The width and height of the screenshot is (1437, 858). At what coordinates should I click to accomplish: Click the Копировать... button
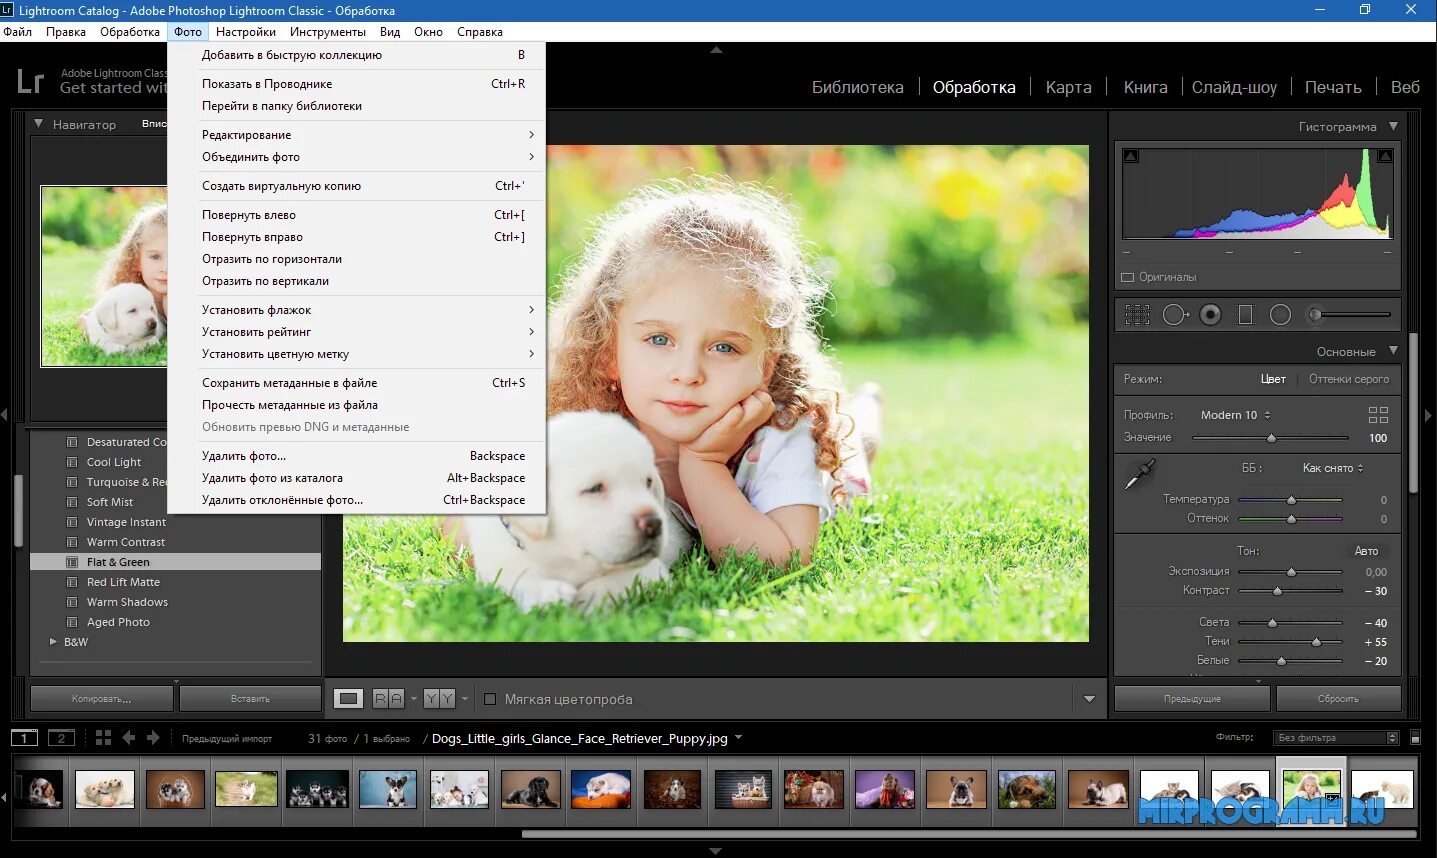(101, 699)
